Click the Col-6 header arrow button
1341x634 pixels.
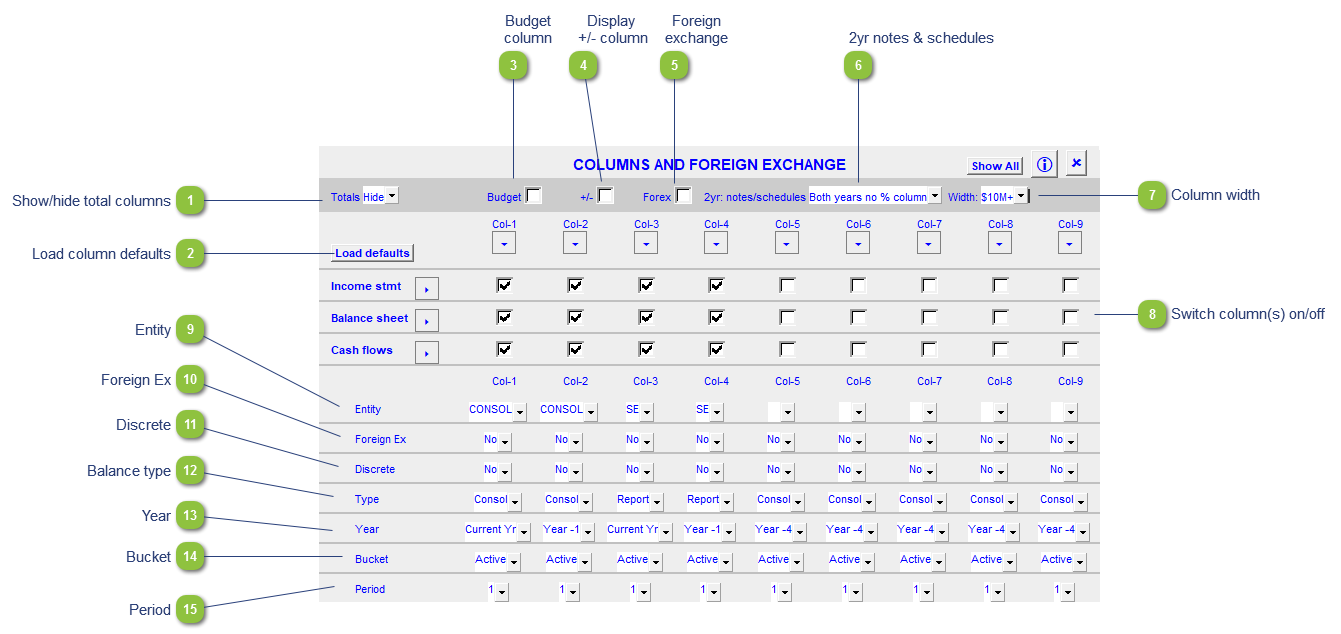(858, 243)
